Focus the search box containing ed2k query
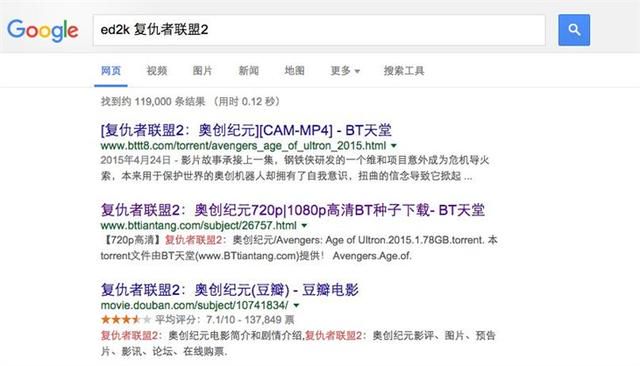 pyautogui.click(x=319, y=30)
